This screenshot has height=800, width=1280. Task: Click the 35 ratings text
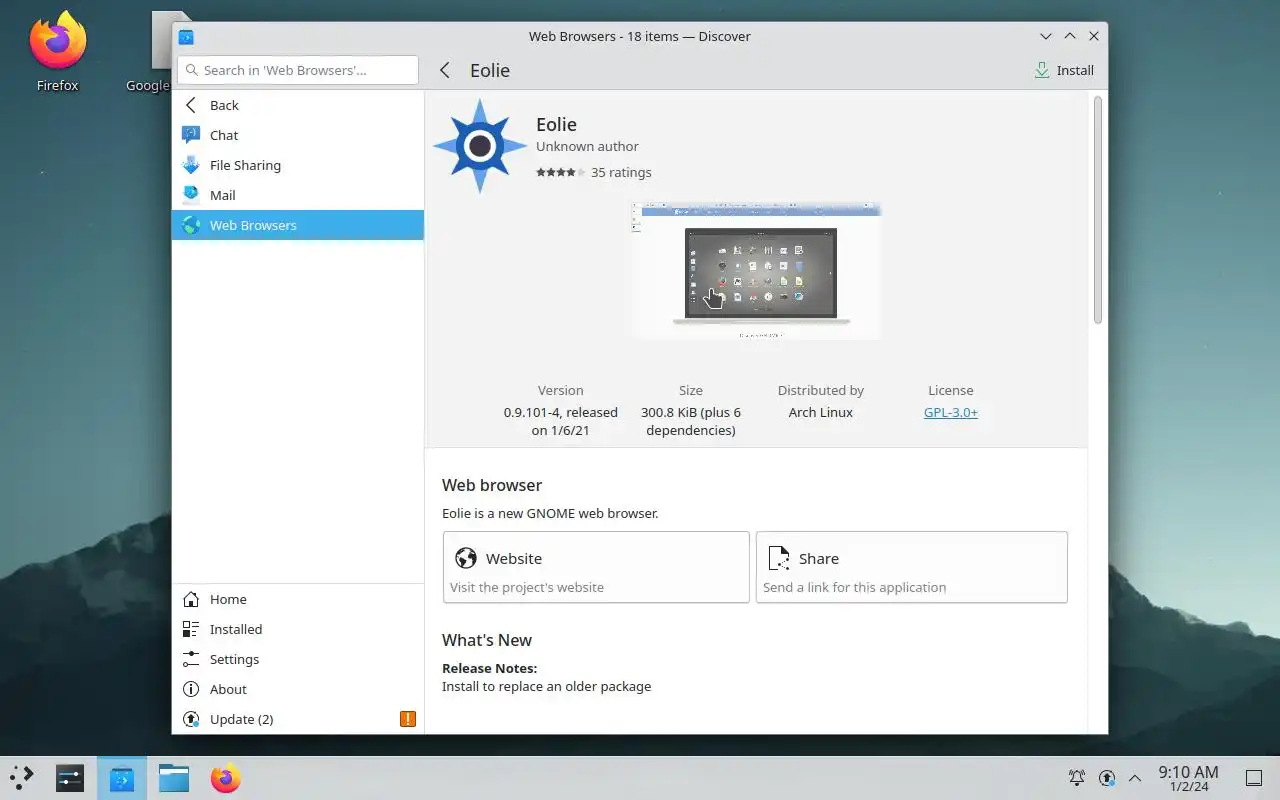tap(621, 172)
